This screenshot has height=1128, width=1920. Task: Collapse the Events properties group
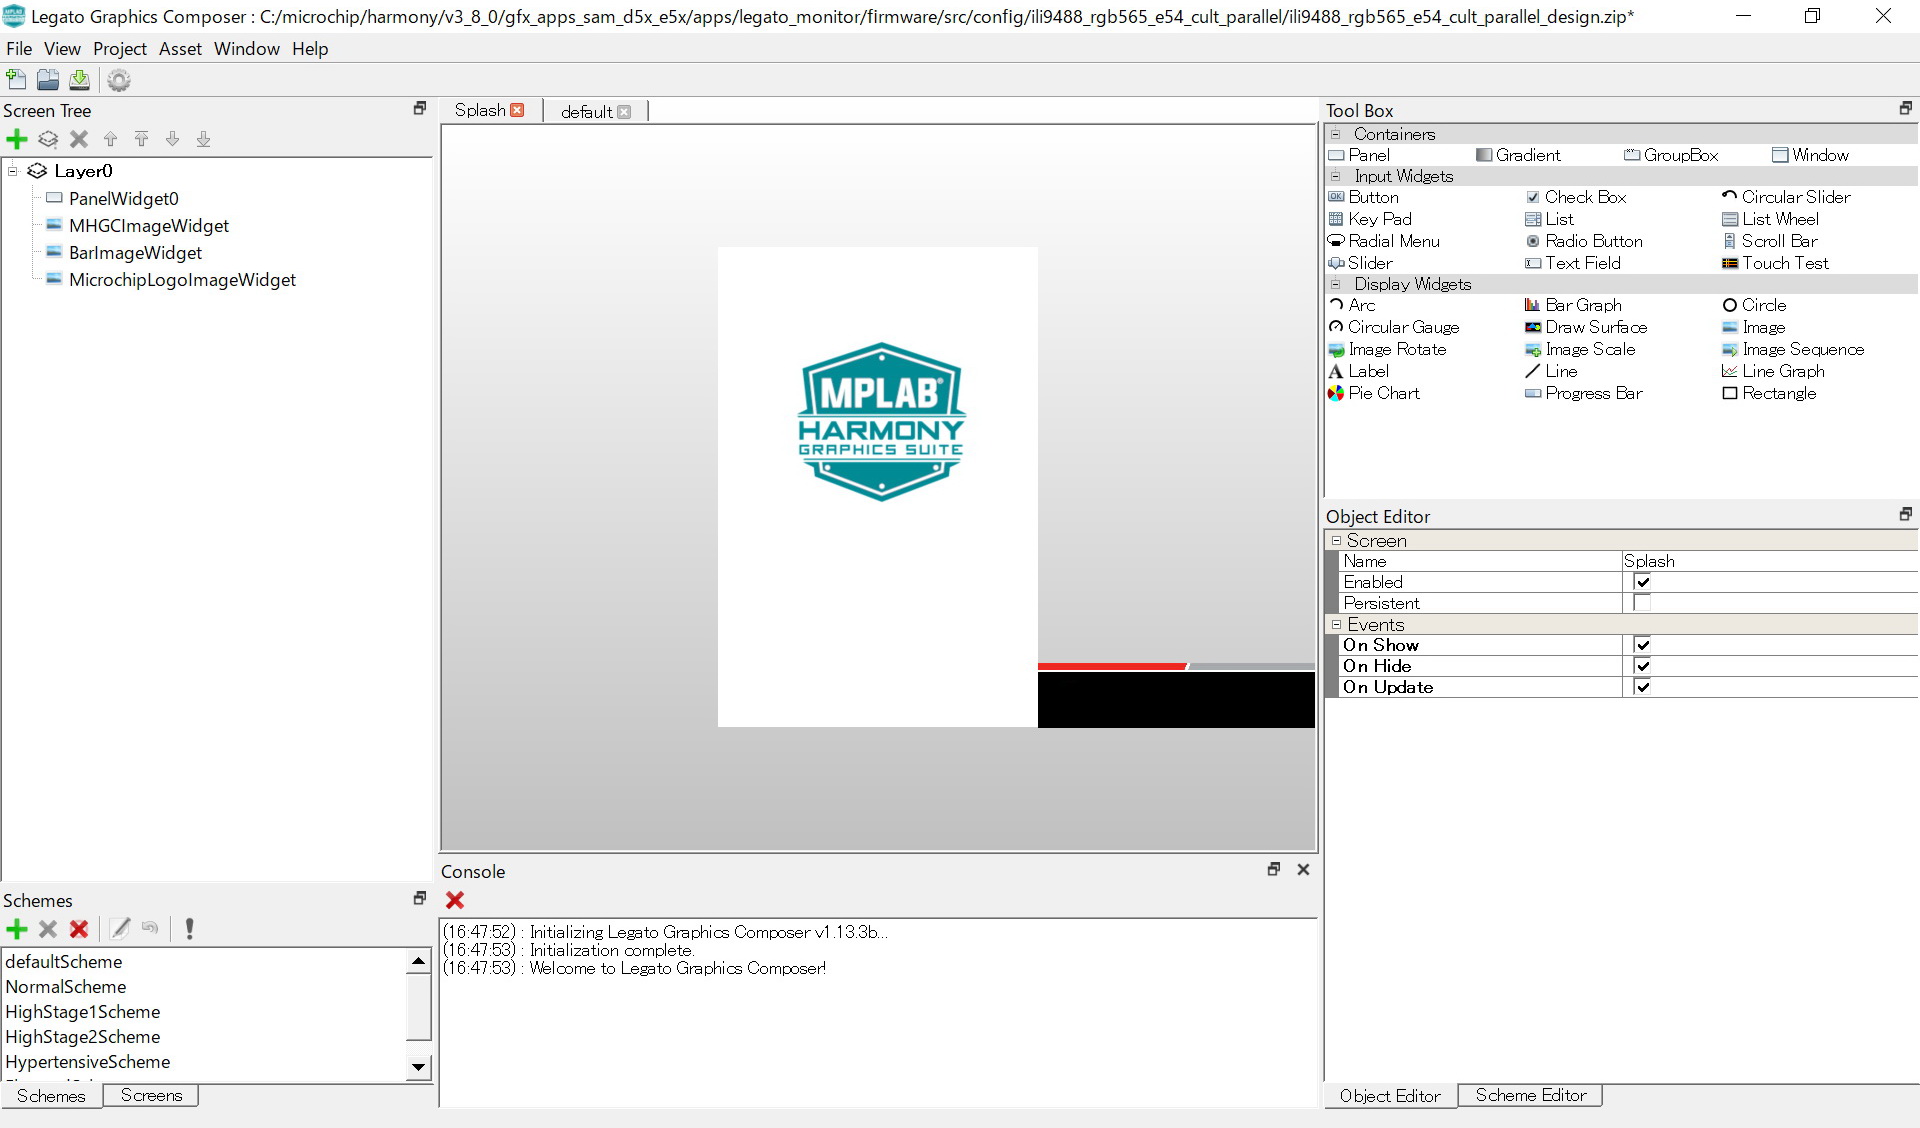(x=1336, y=624)
